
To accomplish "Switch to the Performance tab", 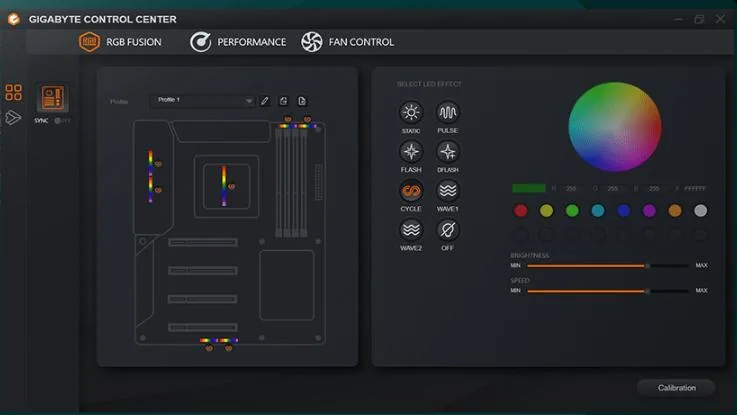I will [x=238, y=42].
